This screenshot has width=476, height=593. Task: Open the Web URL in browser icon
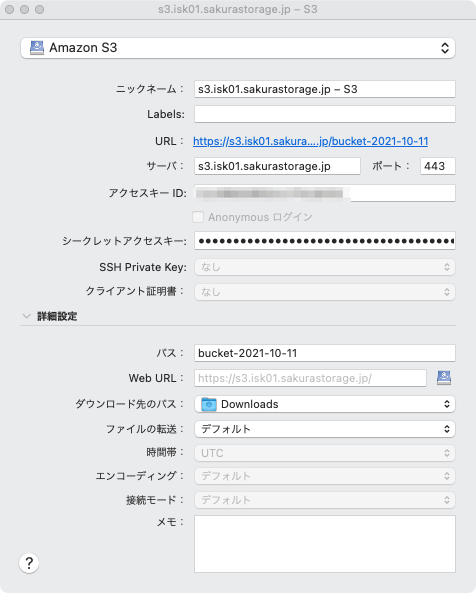tap(444, 378)
